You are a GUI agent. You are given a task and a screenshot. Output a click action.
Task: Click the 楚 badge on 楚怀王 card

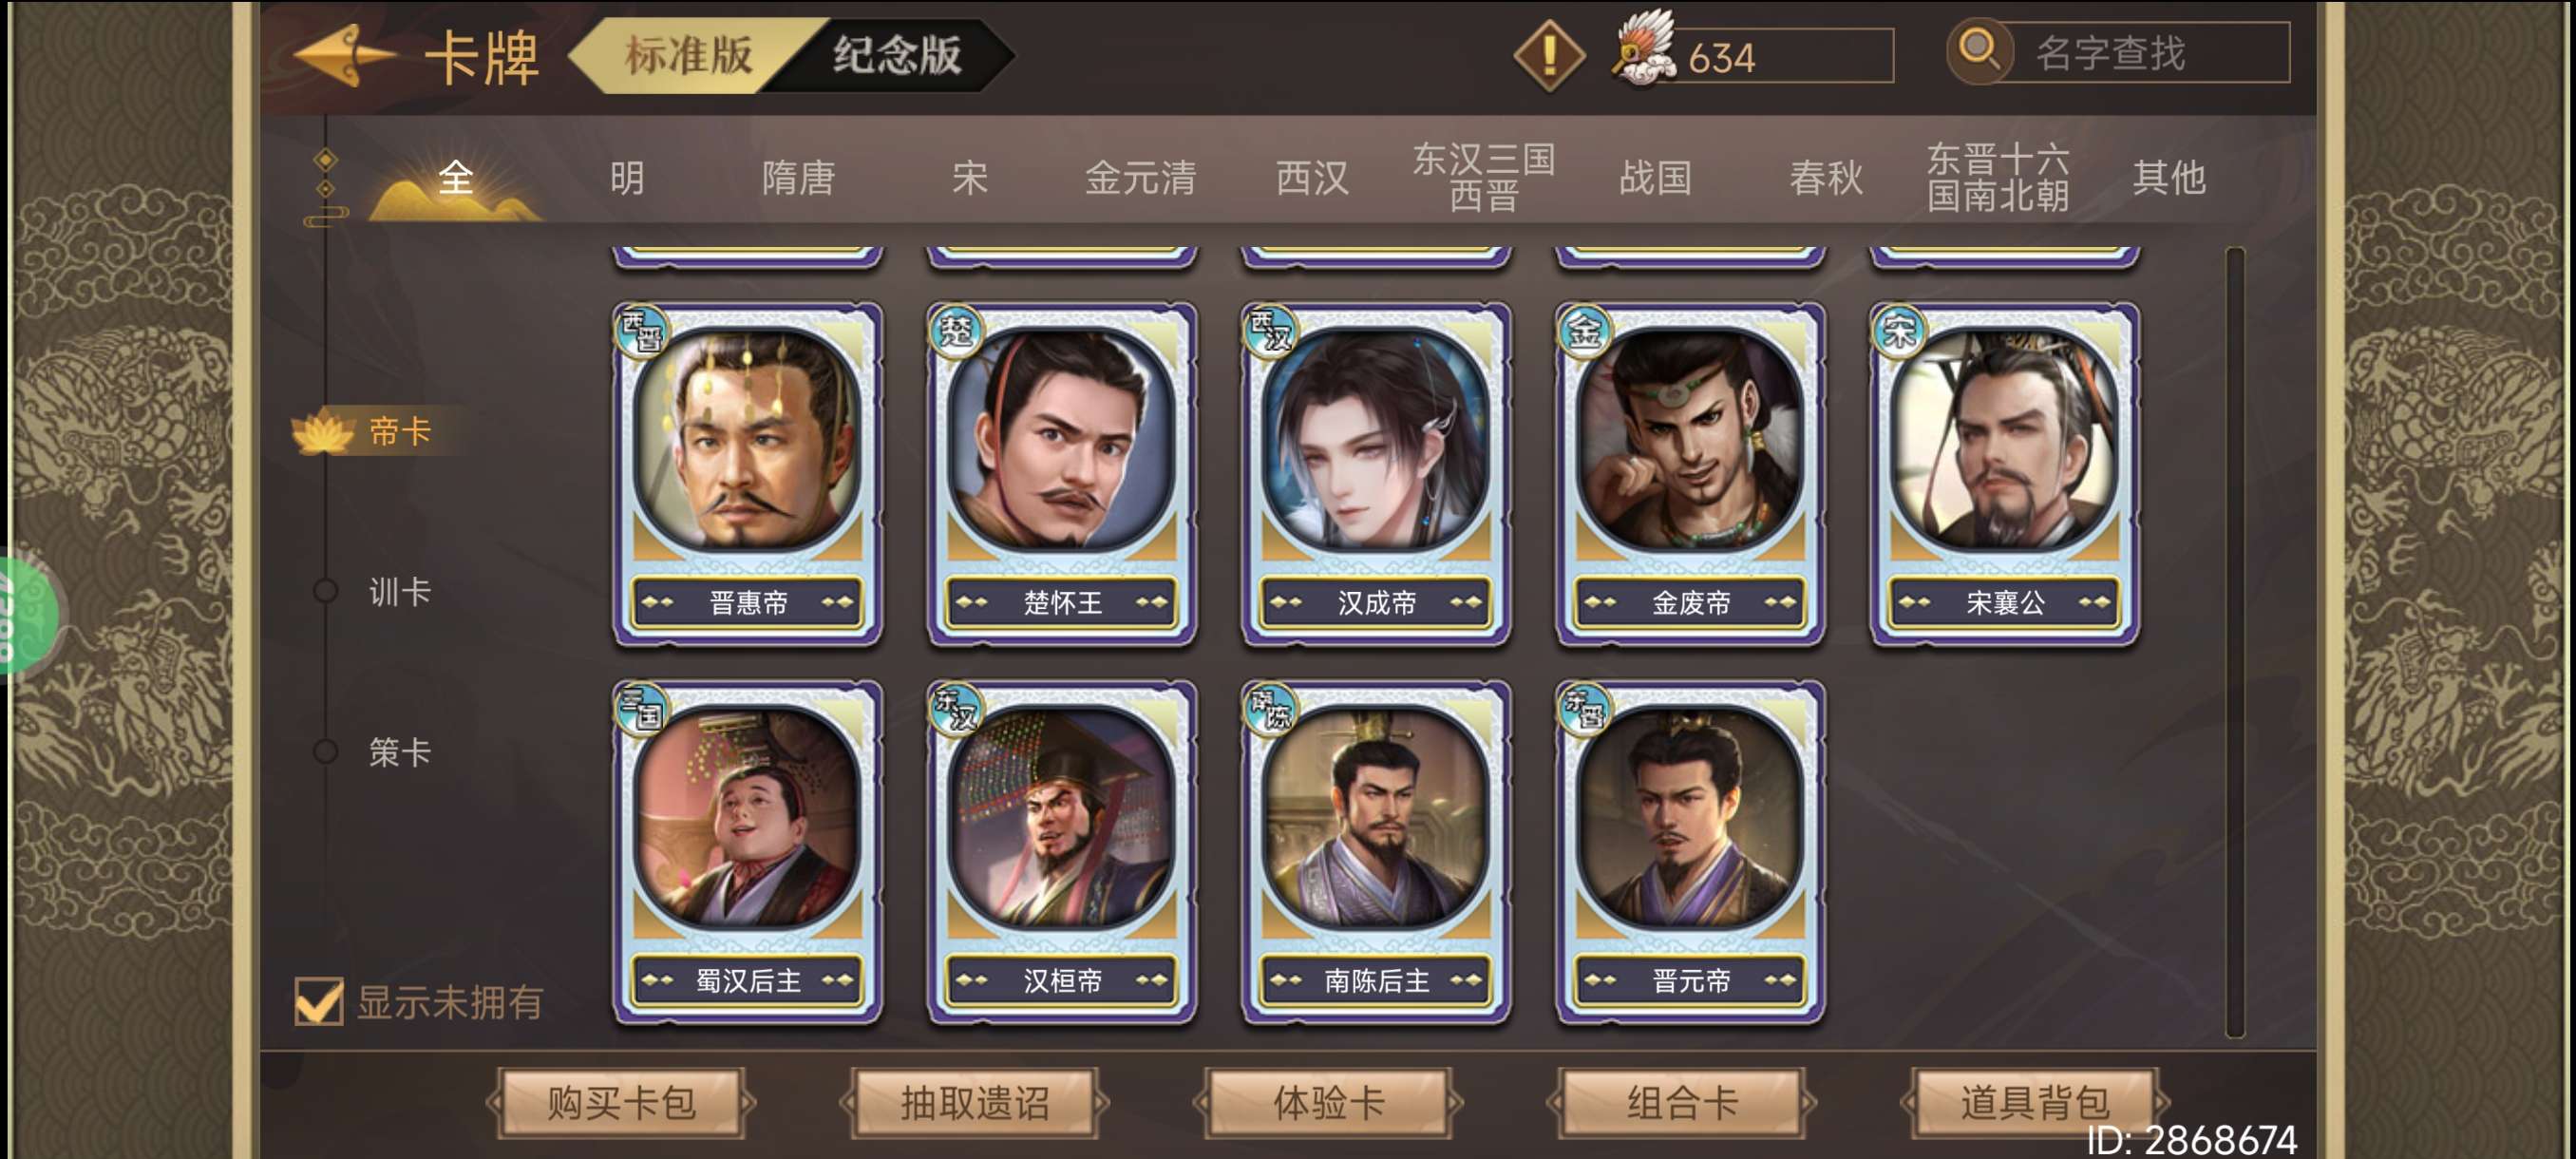click(955, 331)
